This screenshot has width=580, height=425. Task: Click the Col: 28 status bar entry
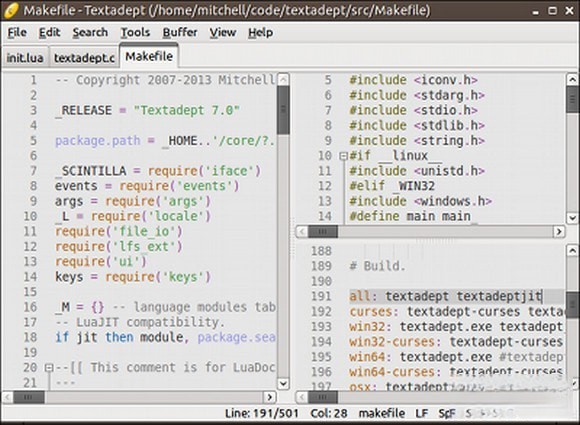click(x=329, y=413)
